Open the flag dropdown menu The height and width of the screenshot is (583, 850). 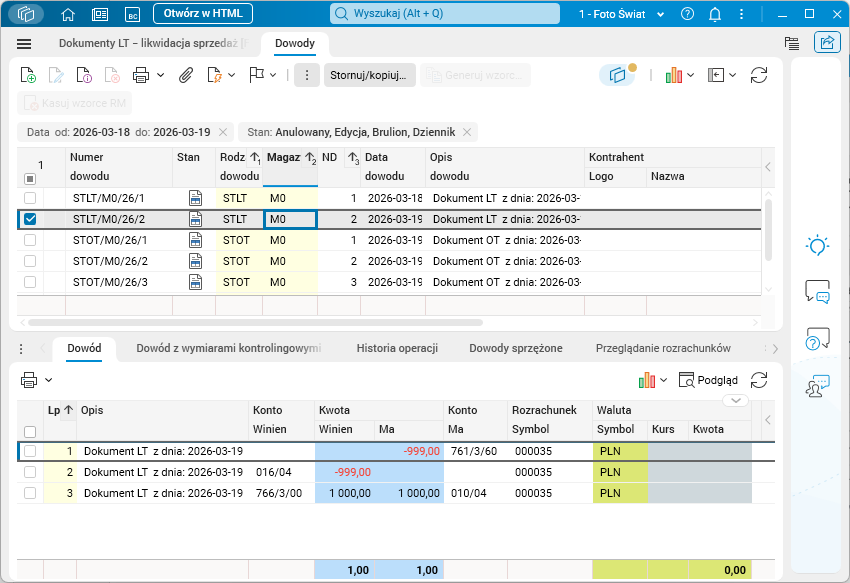[x=272, y=75]
